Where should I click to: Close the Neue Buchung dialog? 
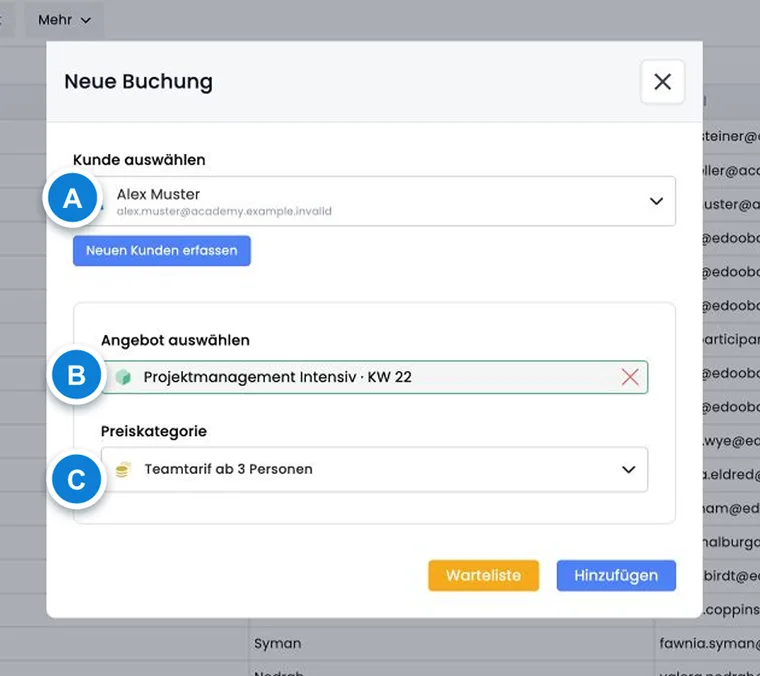tap(662, 81)
